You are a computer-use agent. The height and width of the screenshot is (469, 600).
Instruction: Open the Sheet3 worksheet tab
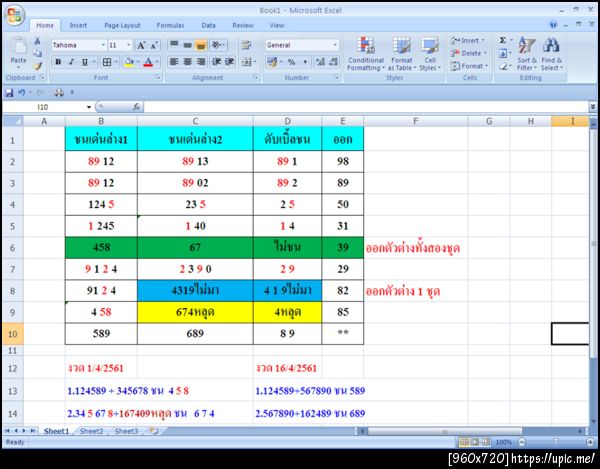pos(126,431)
